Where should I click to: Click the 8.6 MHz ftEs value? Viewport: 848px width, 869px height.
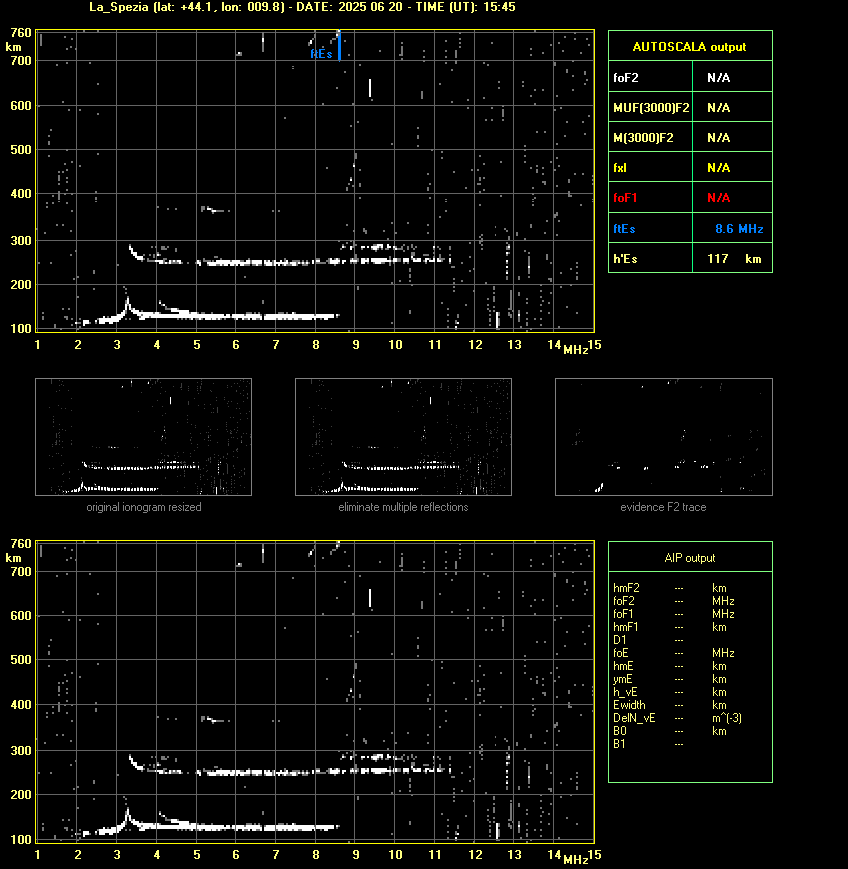pyautogui.click(x=739, y=229)
